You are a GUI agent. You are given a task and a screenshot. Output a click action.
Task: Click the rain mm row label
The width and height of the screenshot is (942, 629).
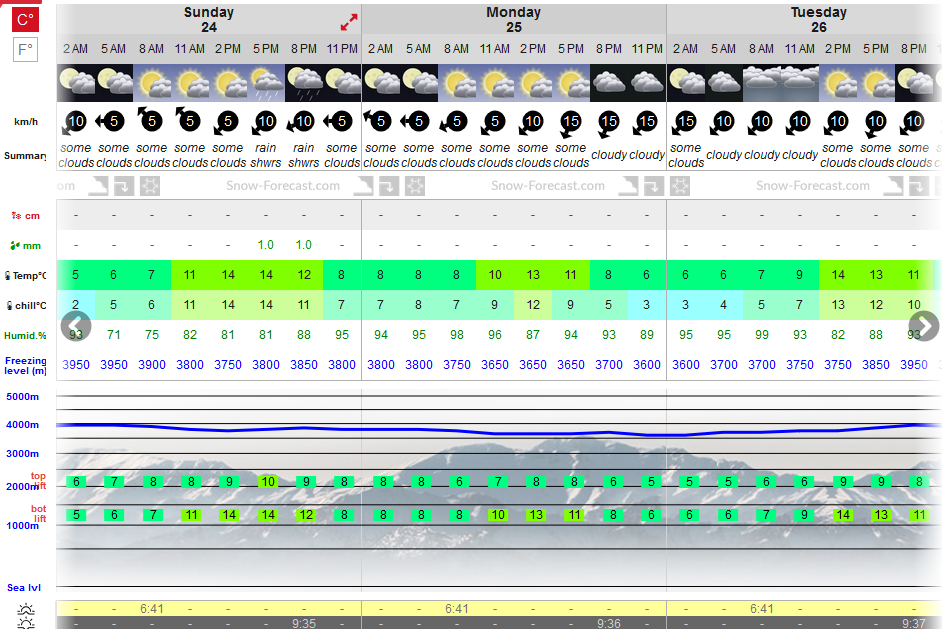(25, 245)
